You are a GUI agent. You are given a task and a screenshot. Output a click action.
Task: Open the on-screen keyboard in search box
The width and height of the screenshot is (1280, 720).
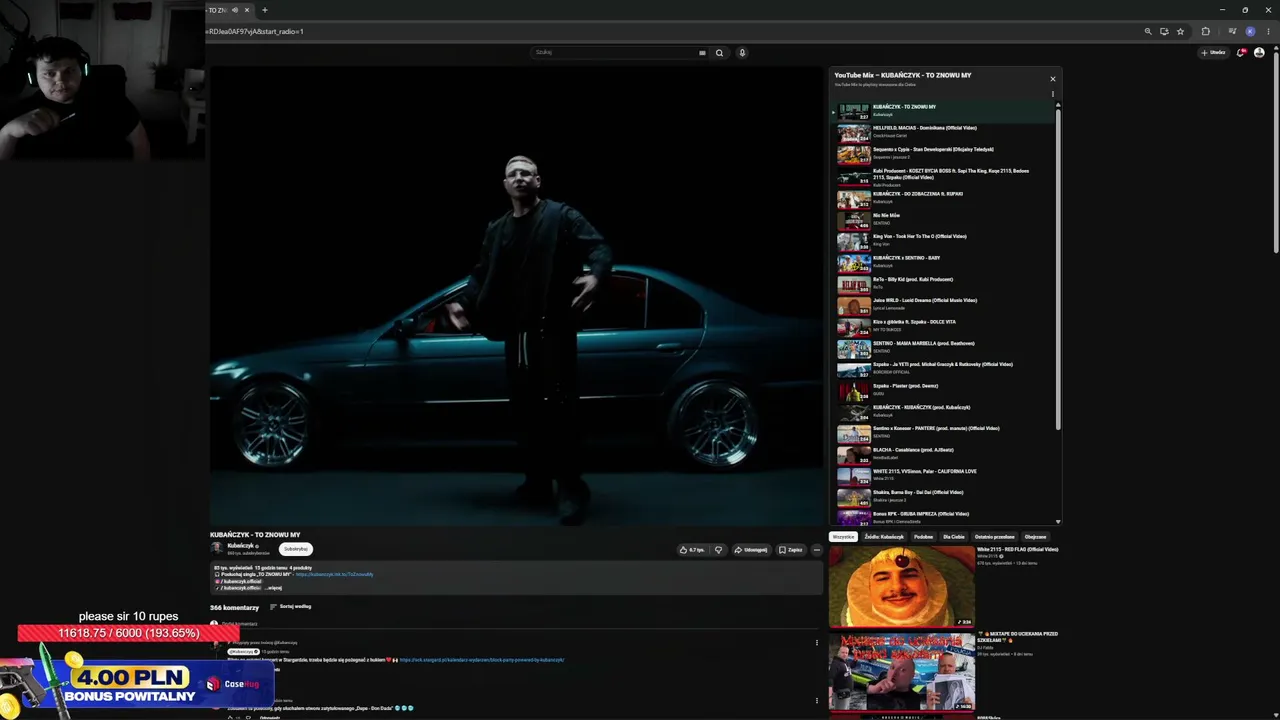tap(702, 52)
